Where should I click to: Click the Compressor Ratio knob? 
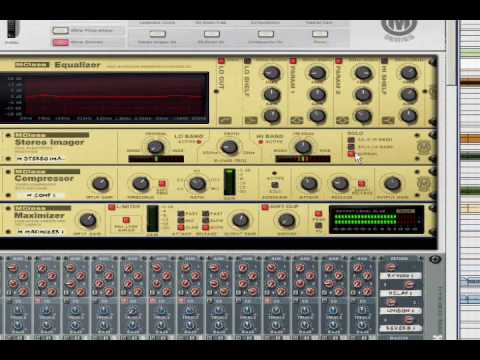coord(197,184)
